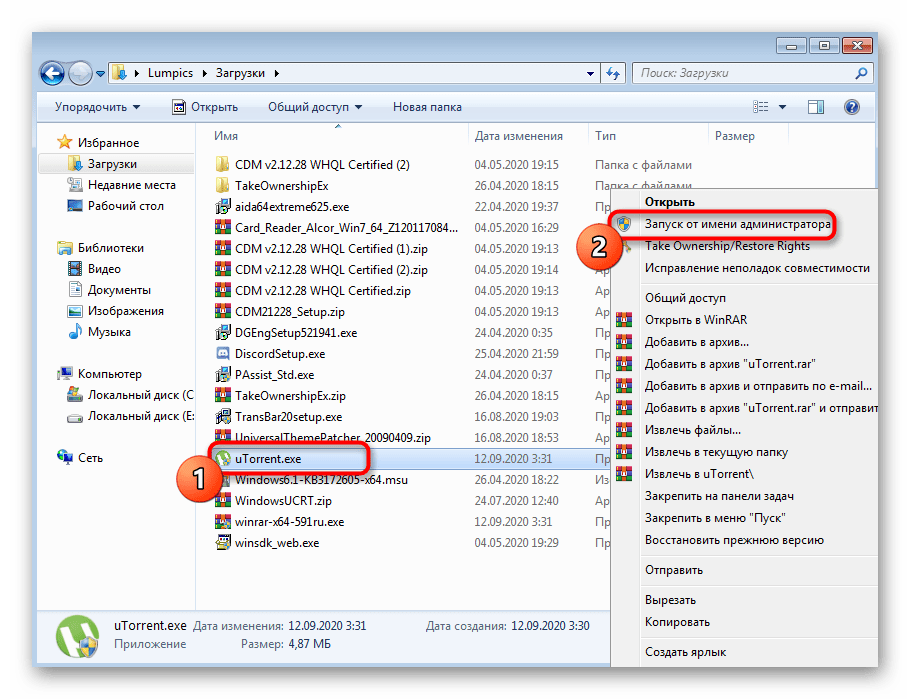Select the CDM v2.12.28 WHQL Certified (2) folder icon
Screen dimensions: 910x699
tap(222, 164)
